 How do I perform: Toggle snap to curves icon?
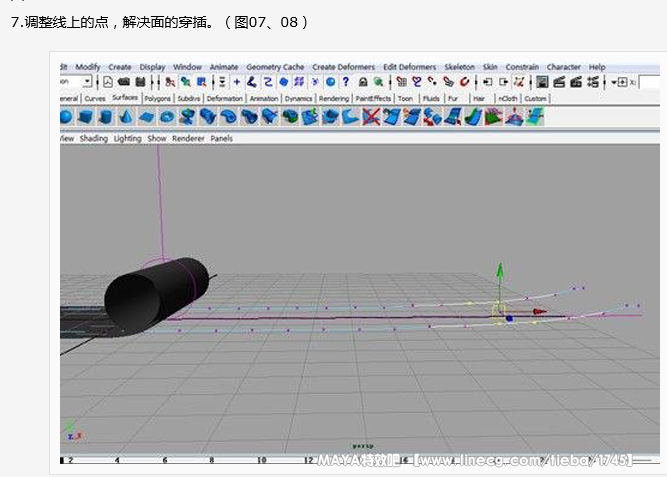416,82
